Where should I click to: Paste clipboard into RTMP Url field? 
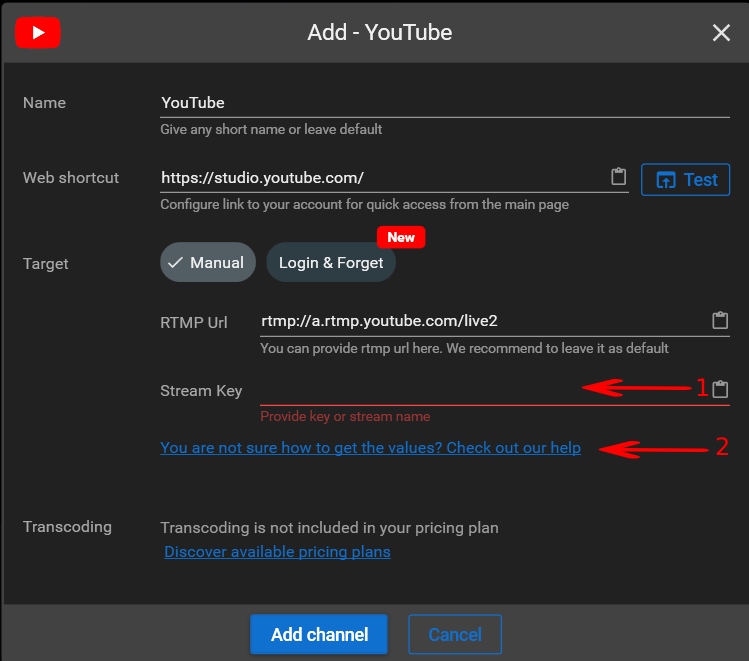tap(719, 321)
